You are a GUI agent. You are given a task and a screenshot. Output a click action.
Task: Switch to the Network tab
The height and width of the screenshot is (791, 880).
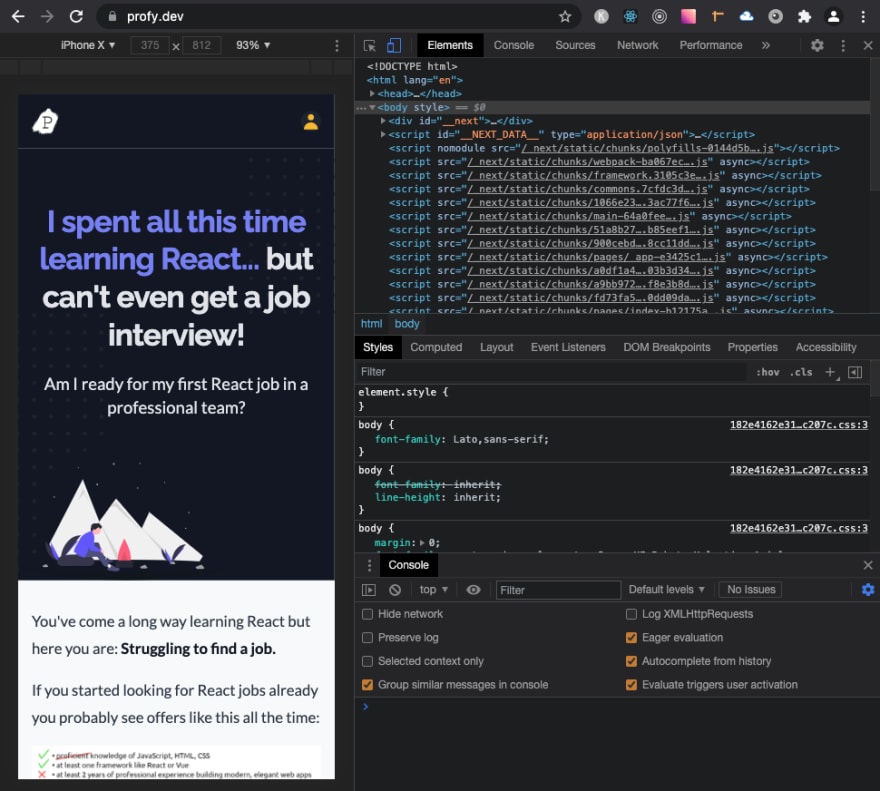638,45
